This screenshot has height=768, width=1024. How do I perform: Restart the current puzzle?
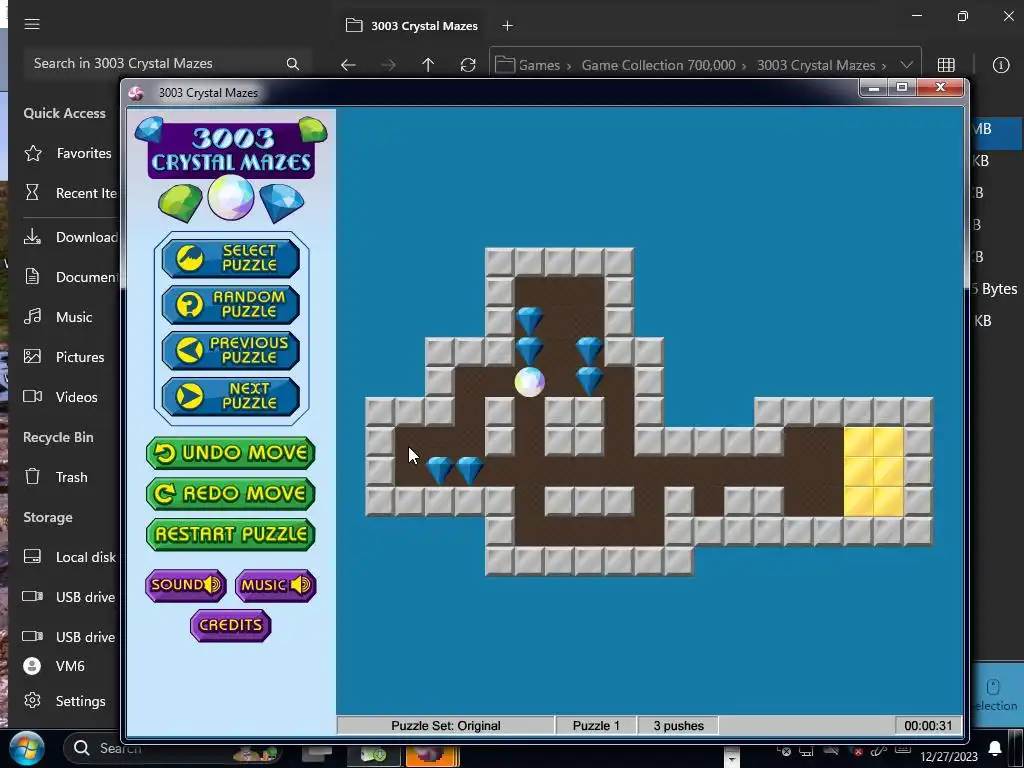[x=231, y=535]
